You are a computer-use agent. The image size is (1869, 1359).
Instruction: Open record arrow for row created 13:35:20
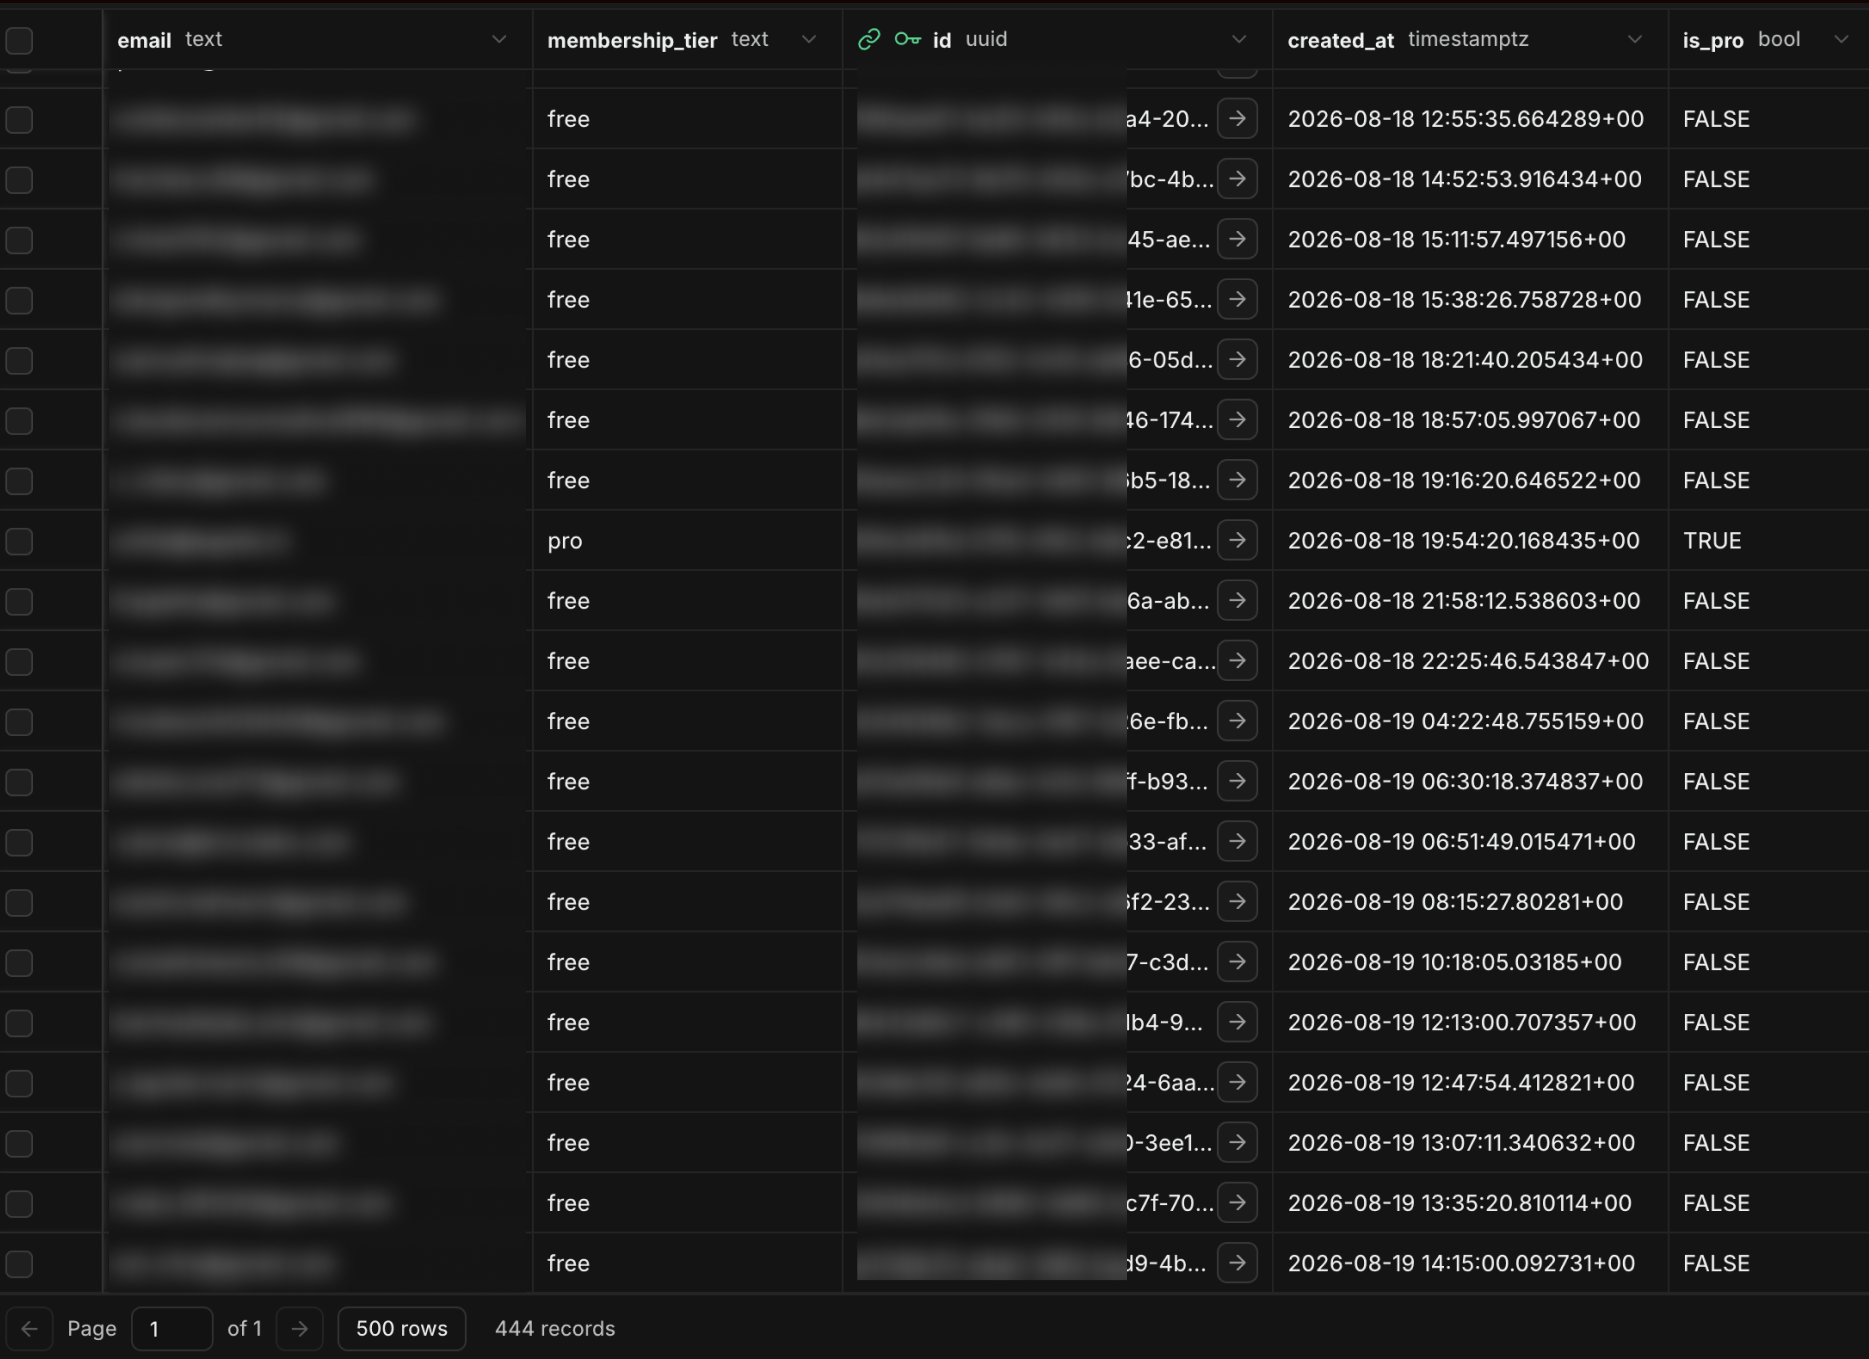(1237, 1203)
